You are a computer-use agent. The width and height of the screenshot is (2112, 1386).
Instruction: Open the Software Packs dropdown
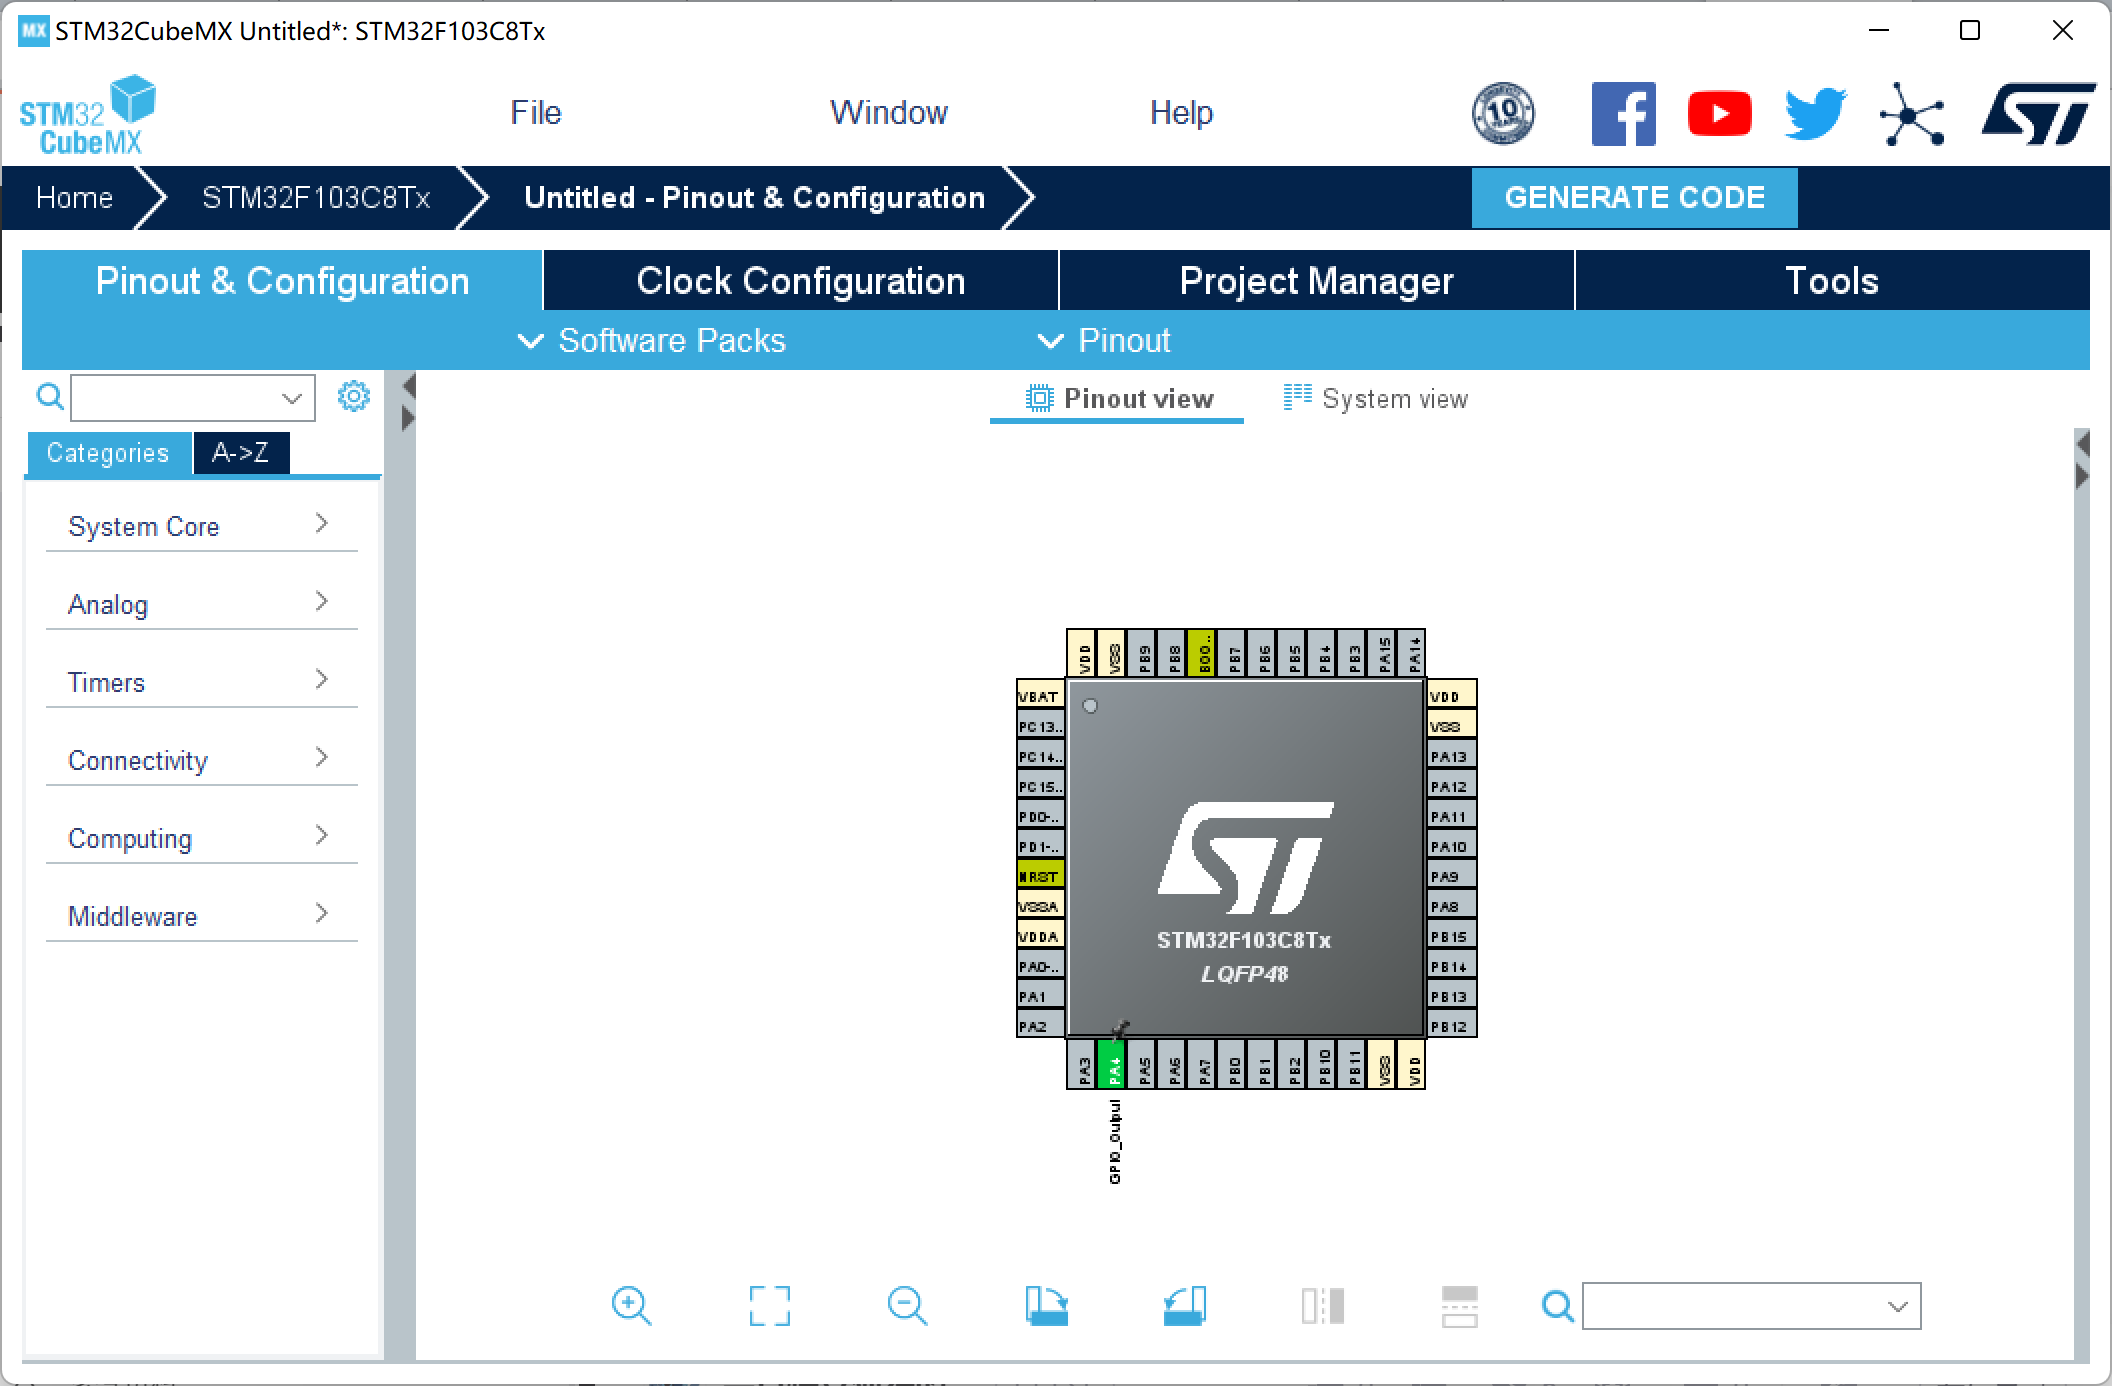pyautogui.click(x=652, y=341)
